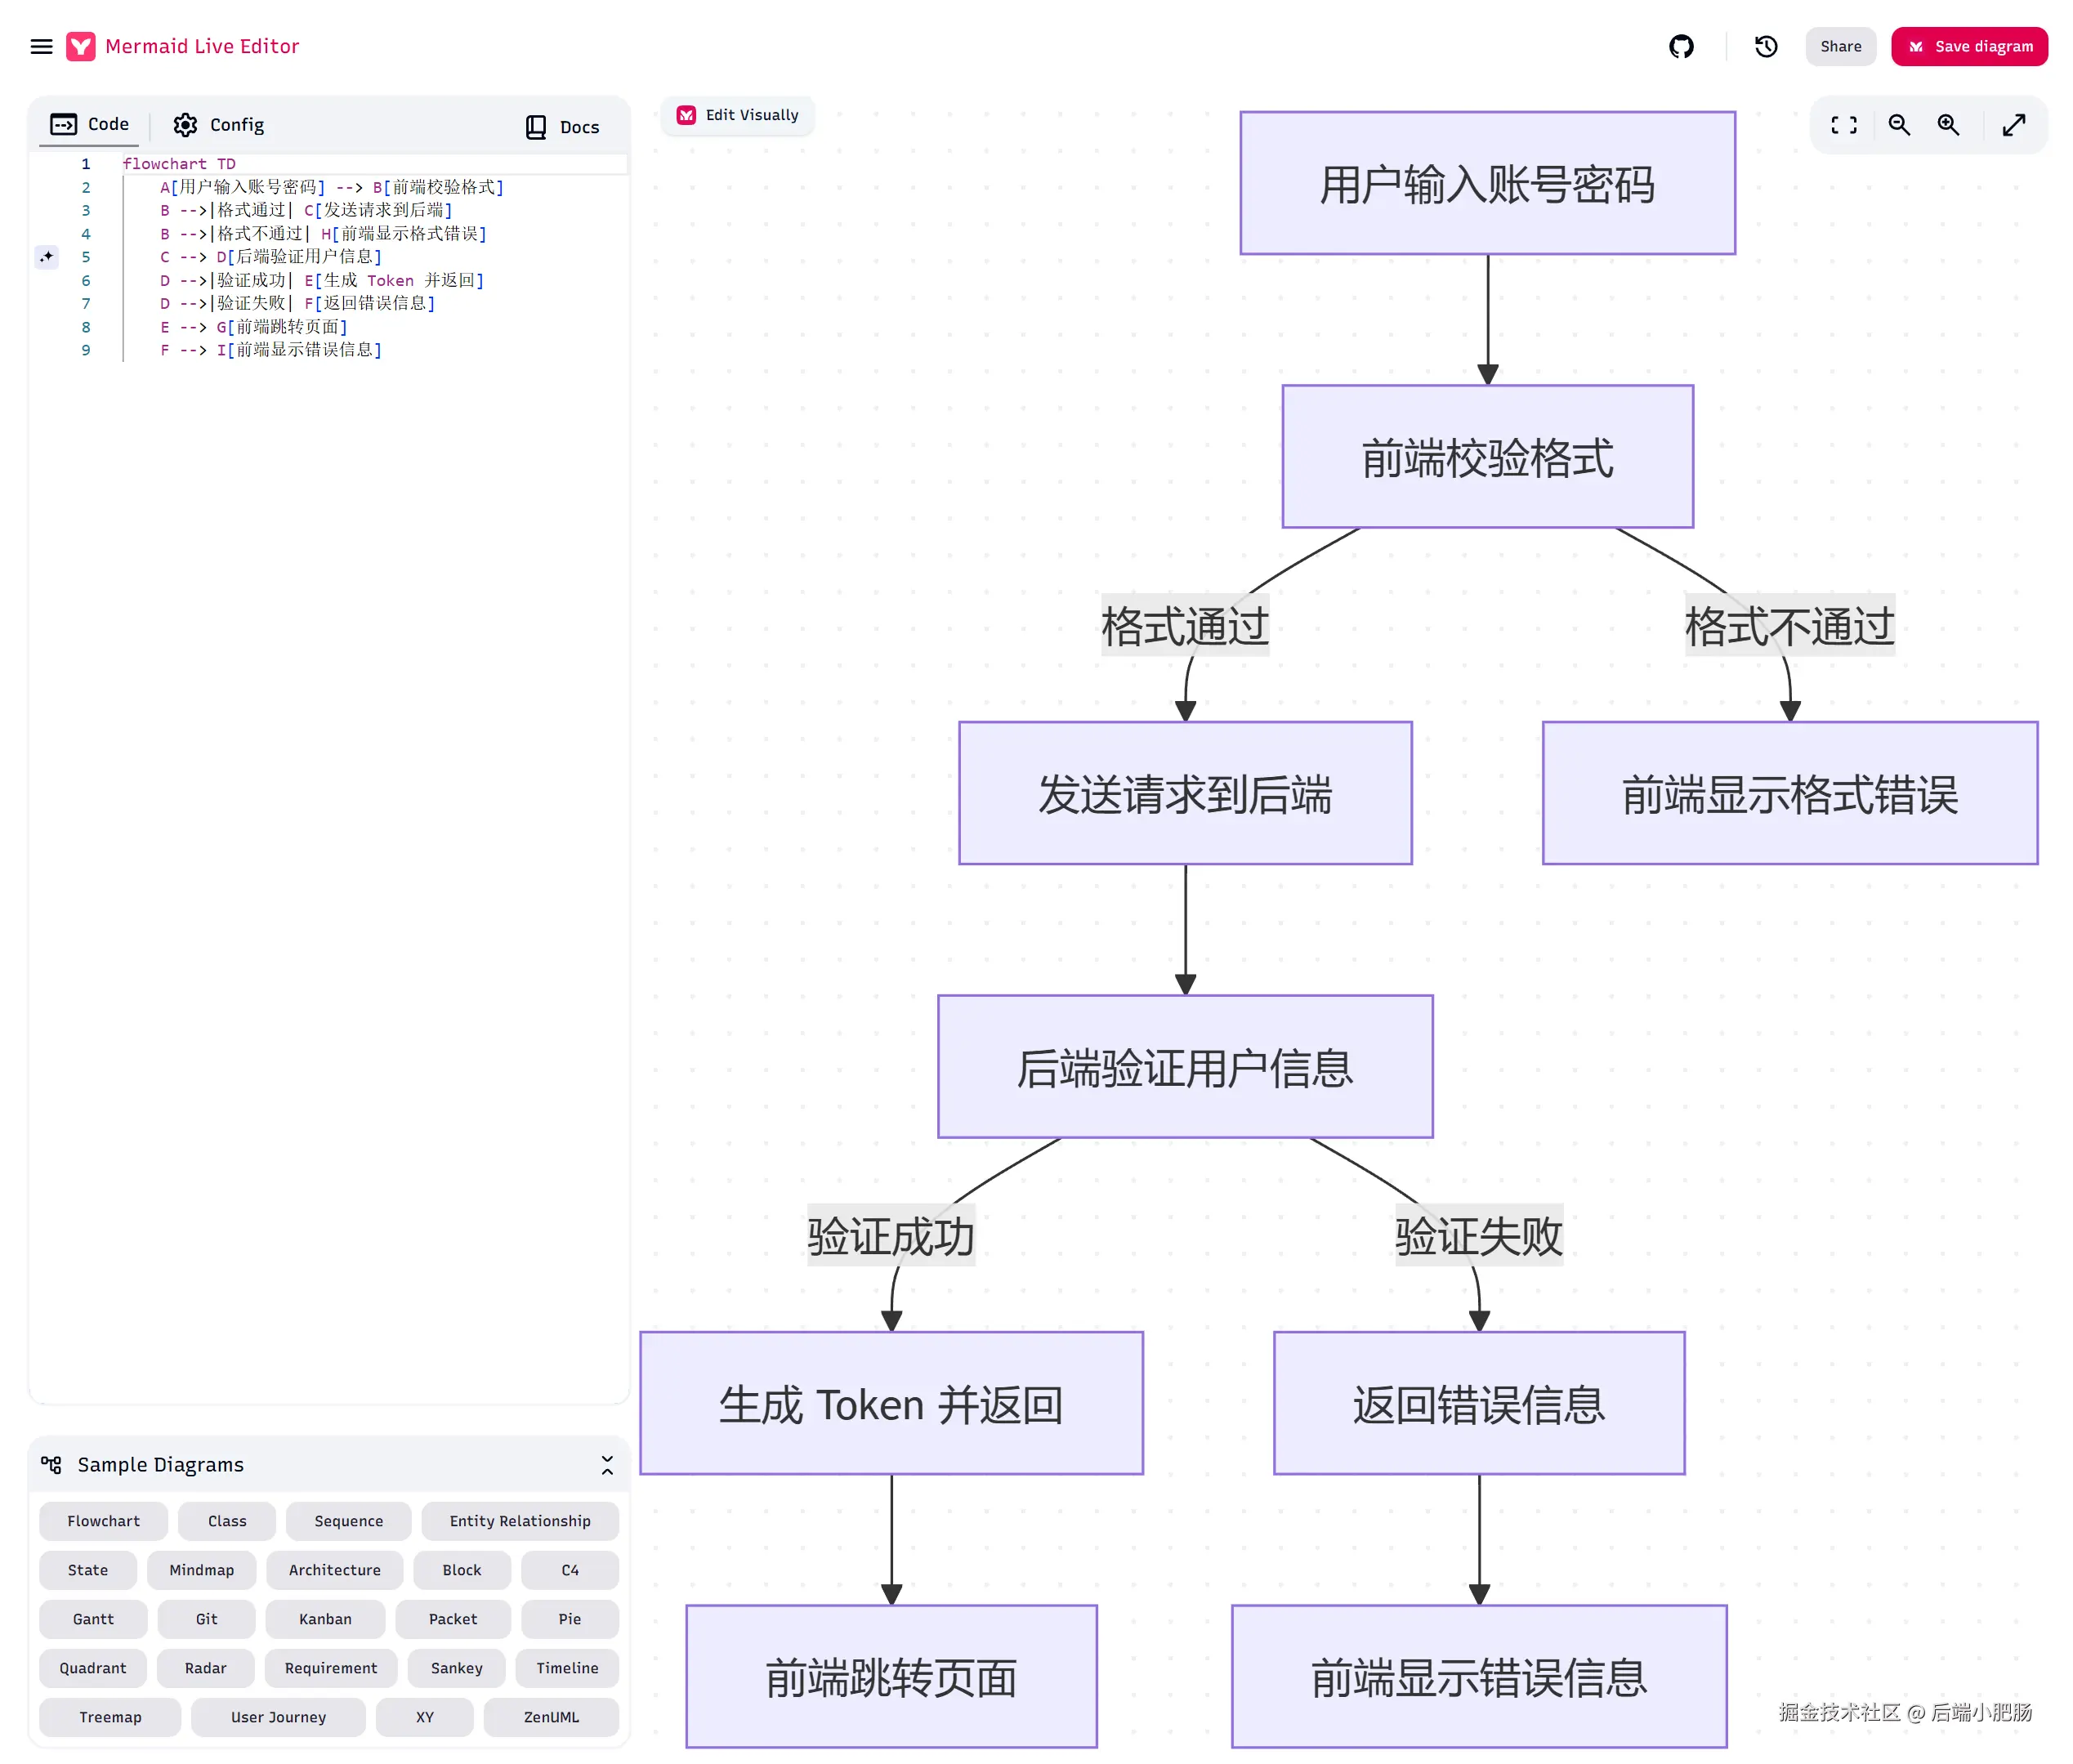Open the GitHub repository icon
This screenshot has width=2073, height=1764.
1681,46
